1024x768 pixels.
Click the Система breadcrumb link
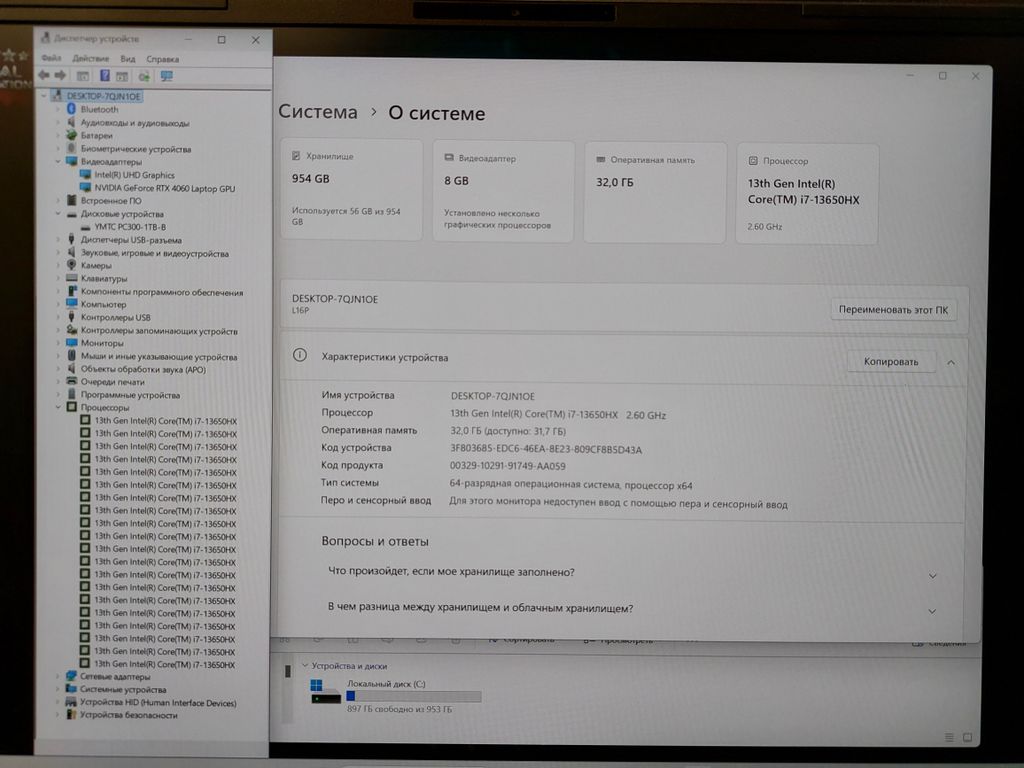click(317, 113)
